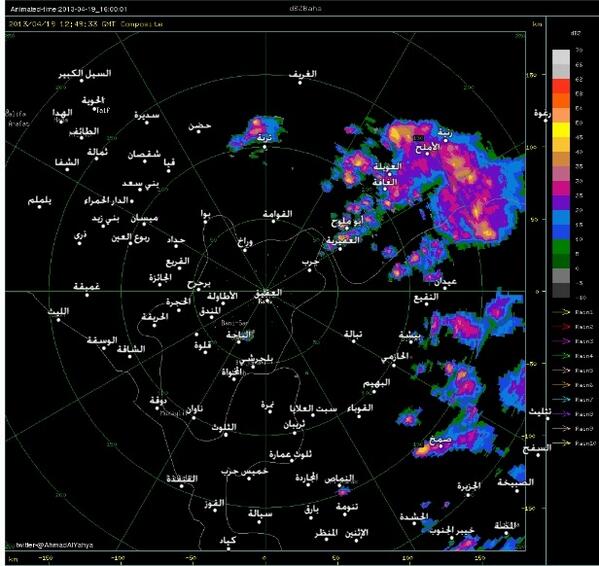The height and width of the screenshot is (566, 599).
Task: Click the Animated time header text
Action: pyautogui.click(x=69, y=9)
